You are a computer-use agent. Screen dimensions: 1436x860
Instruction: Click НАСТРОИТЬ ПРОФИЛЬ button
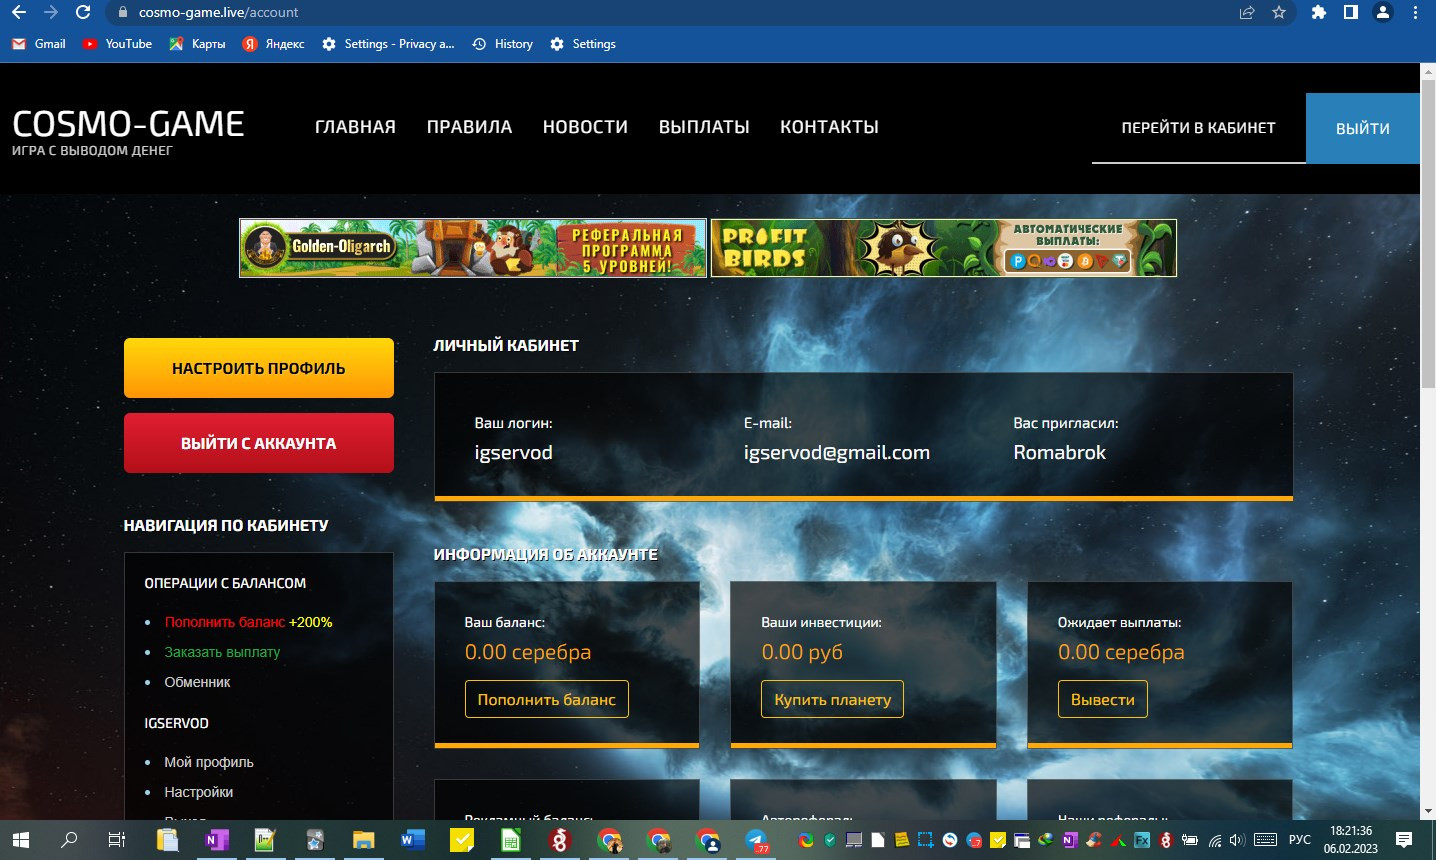tap(259, 368)
